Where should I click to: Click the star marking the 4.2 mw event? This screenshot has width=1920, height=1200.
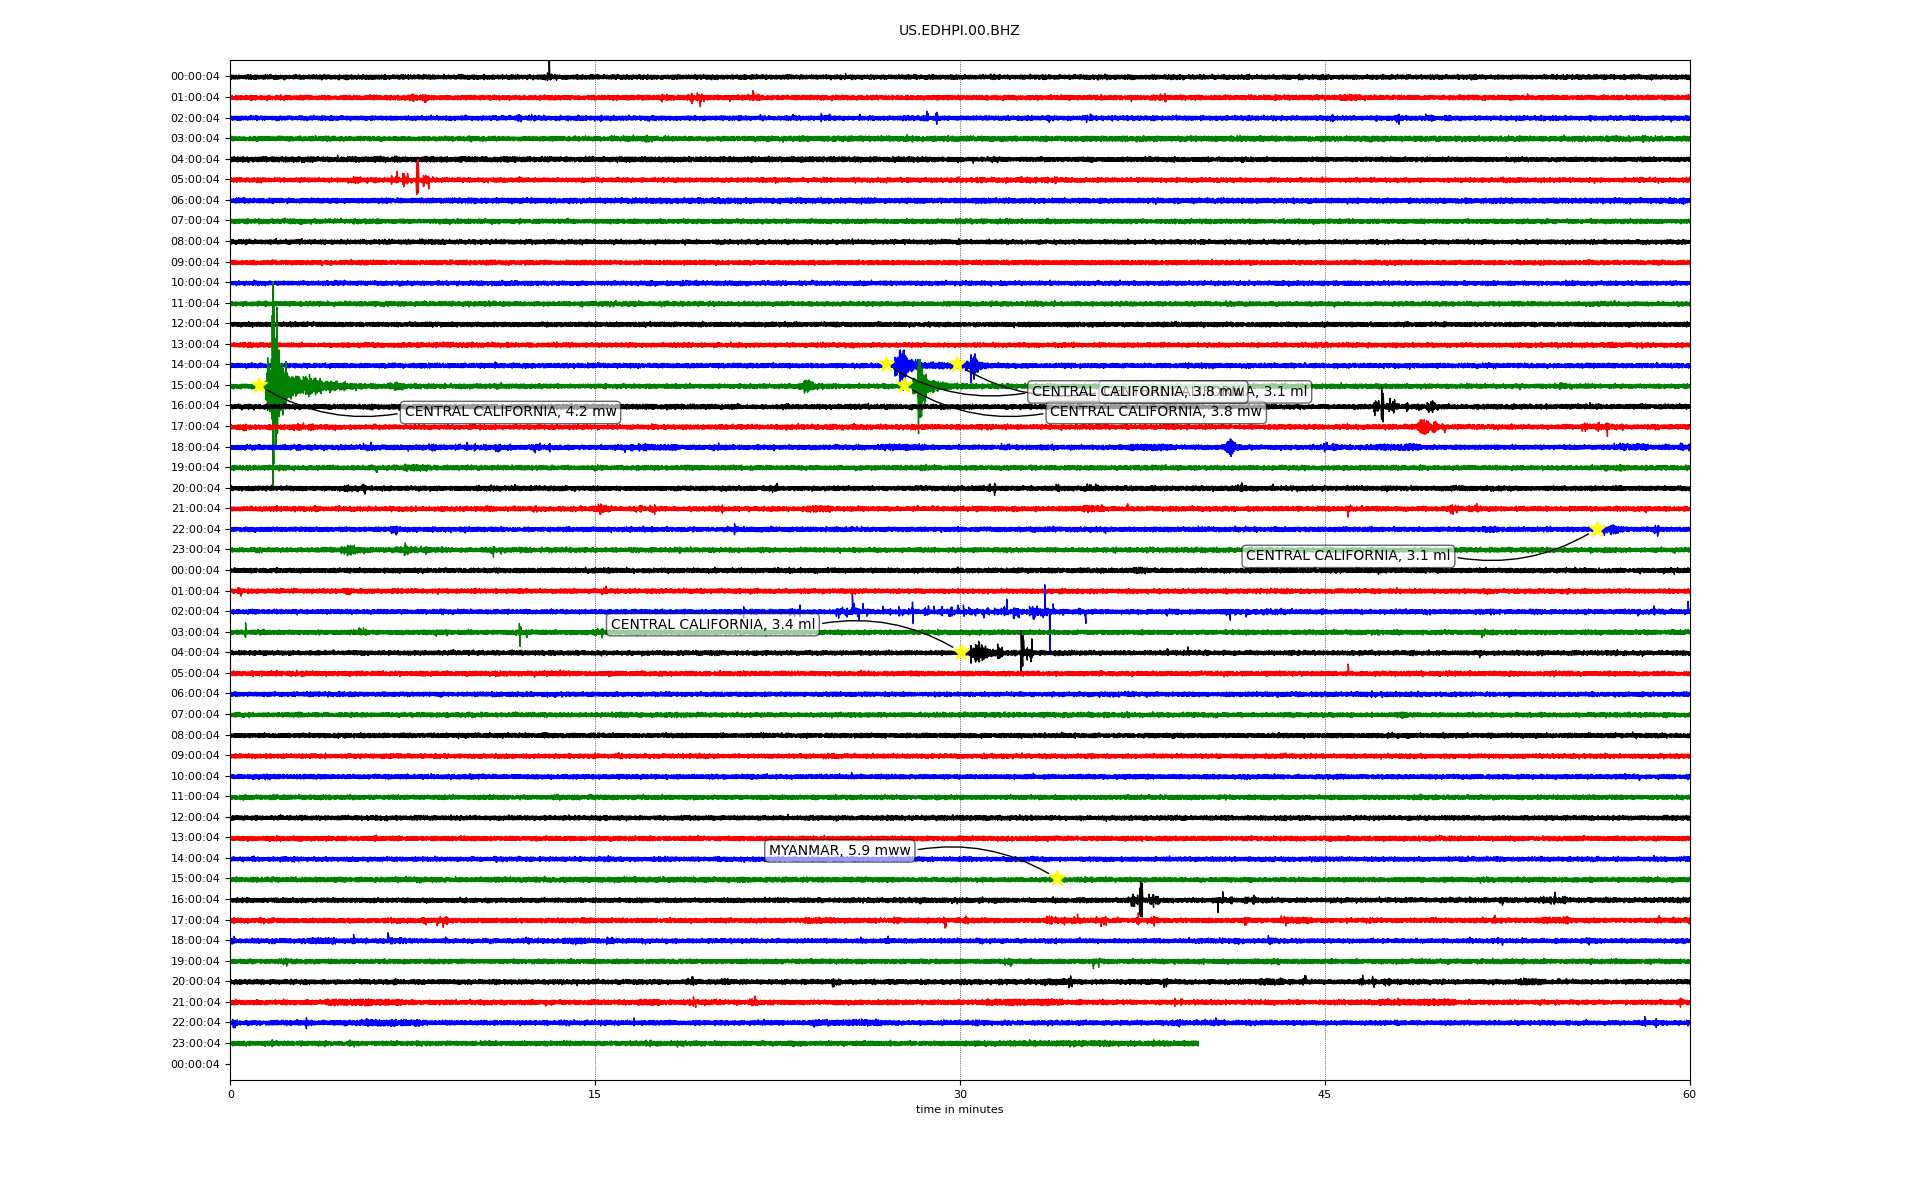click(259, 385)
